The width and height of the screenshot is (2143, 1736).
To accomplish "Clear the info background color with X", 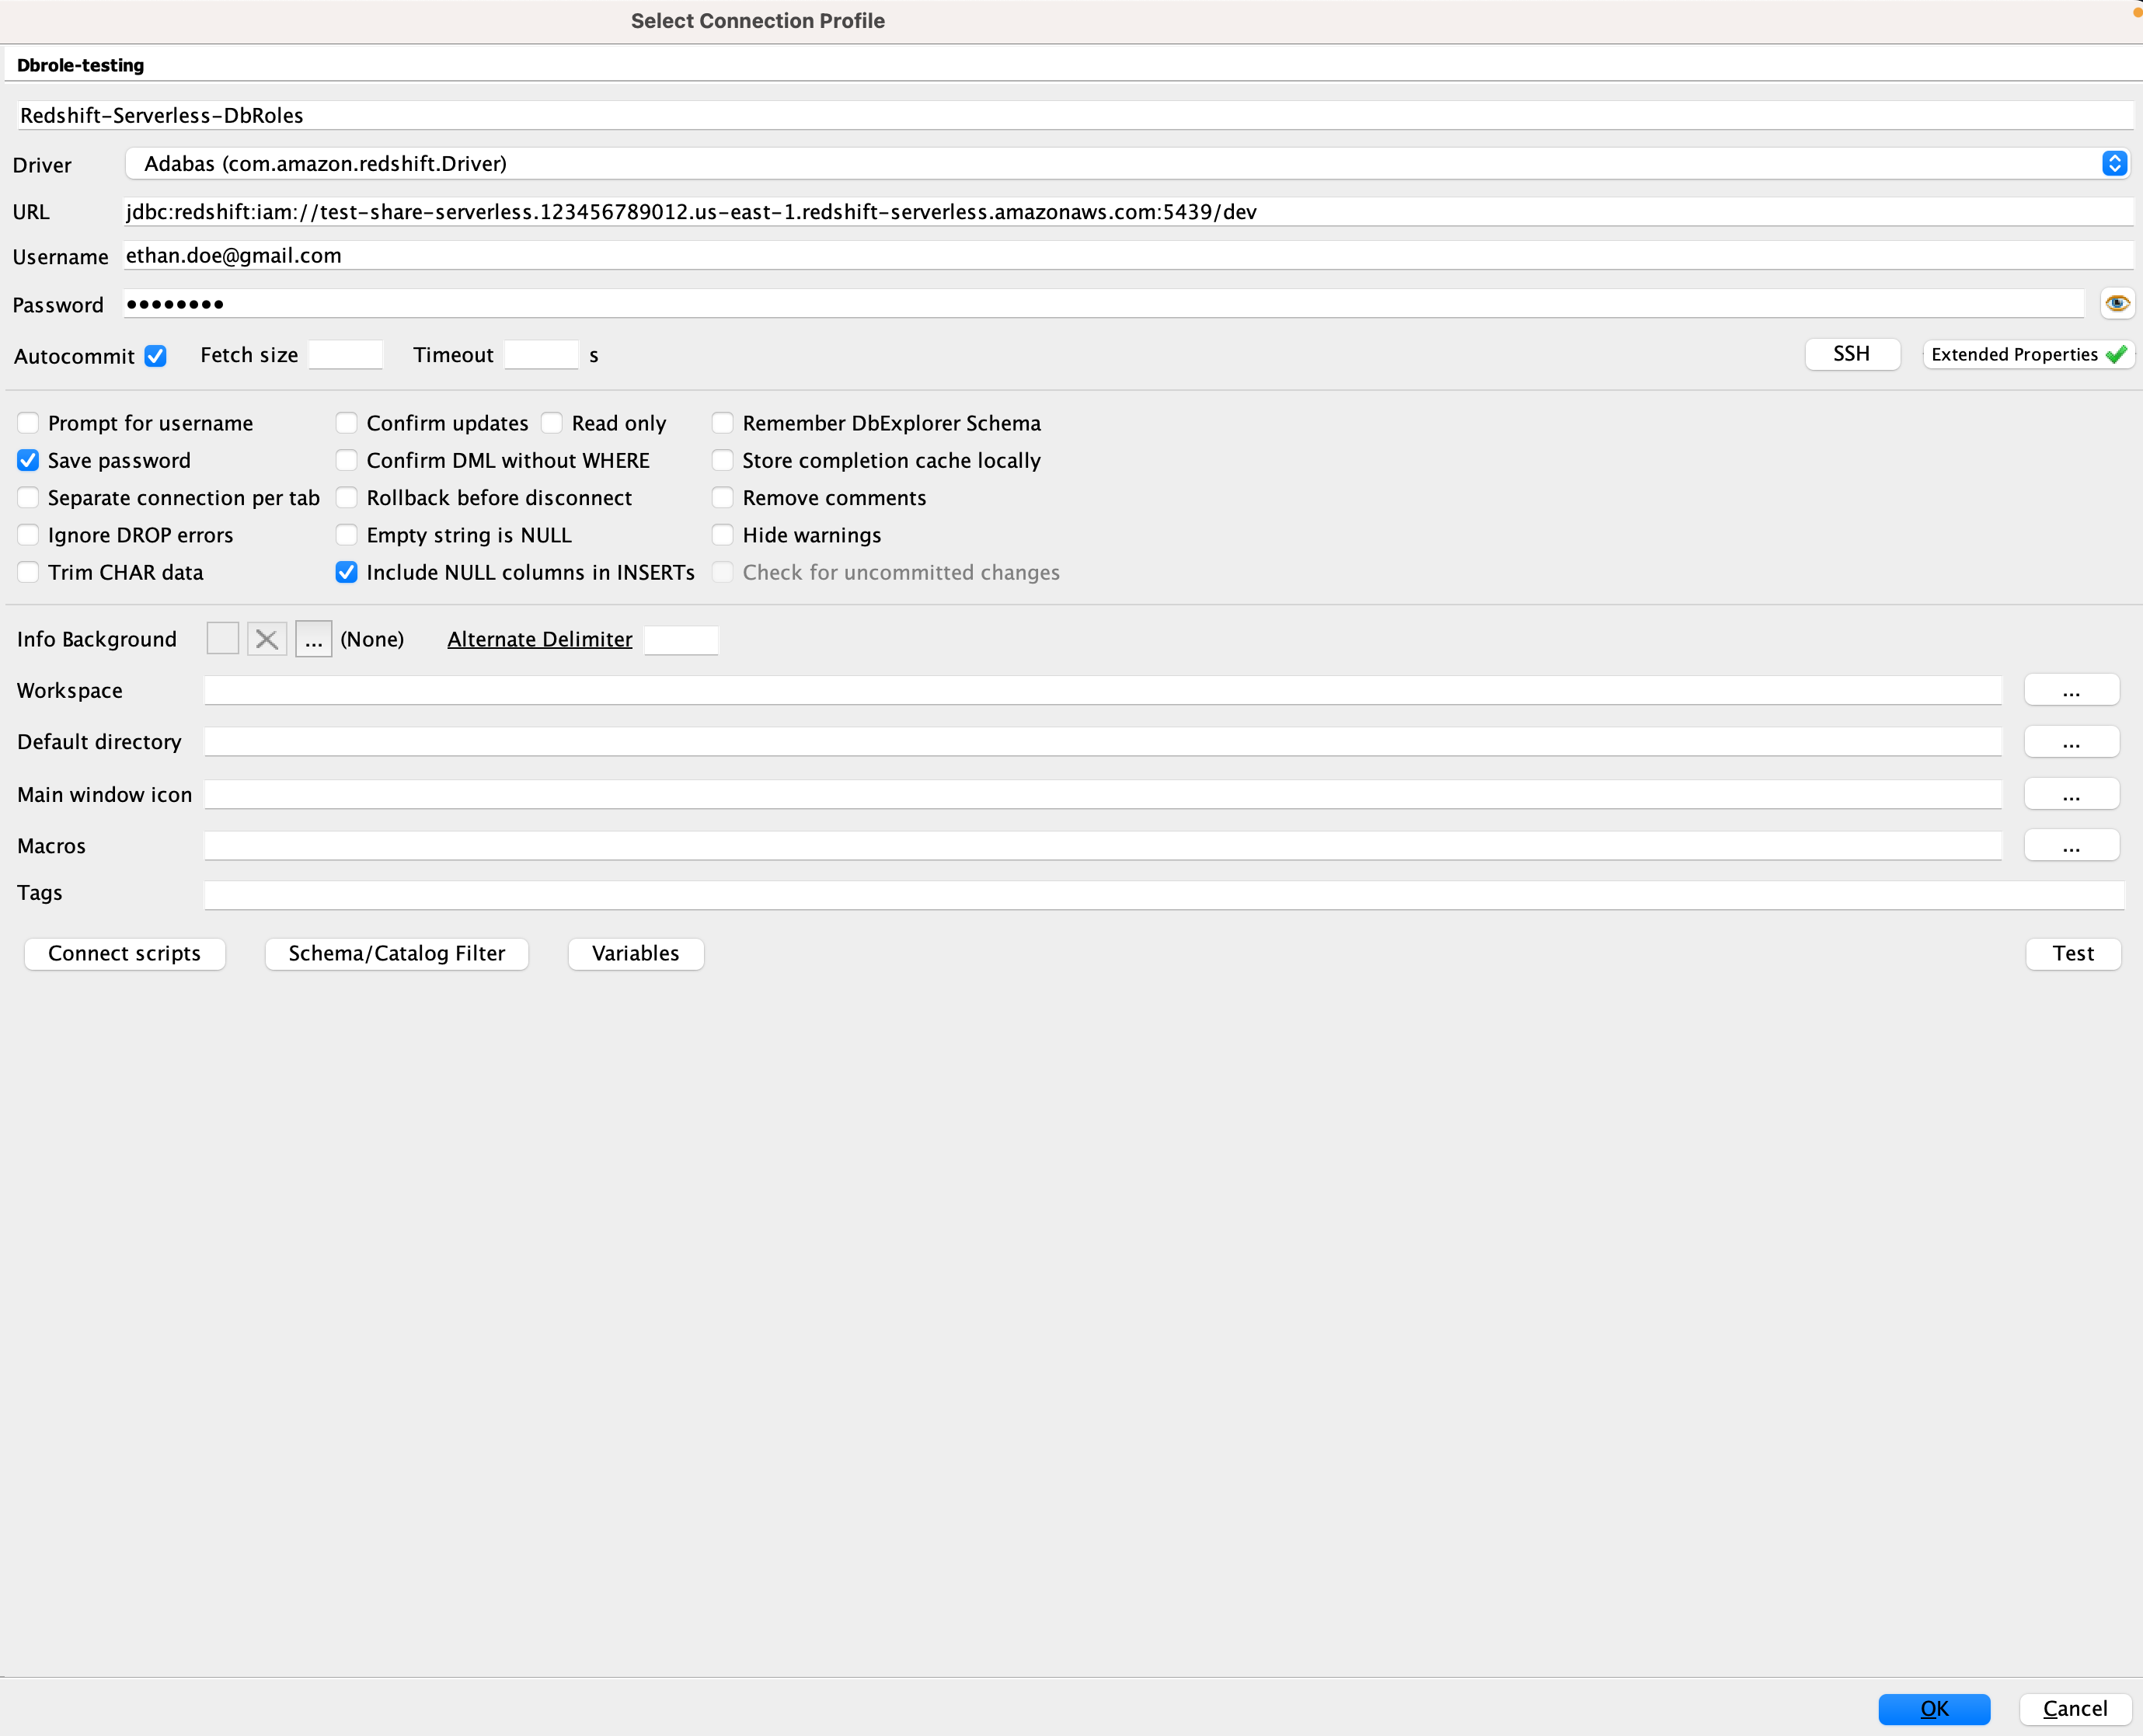I will (x=267, y=639).
